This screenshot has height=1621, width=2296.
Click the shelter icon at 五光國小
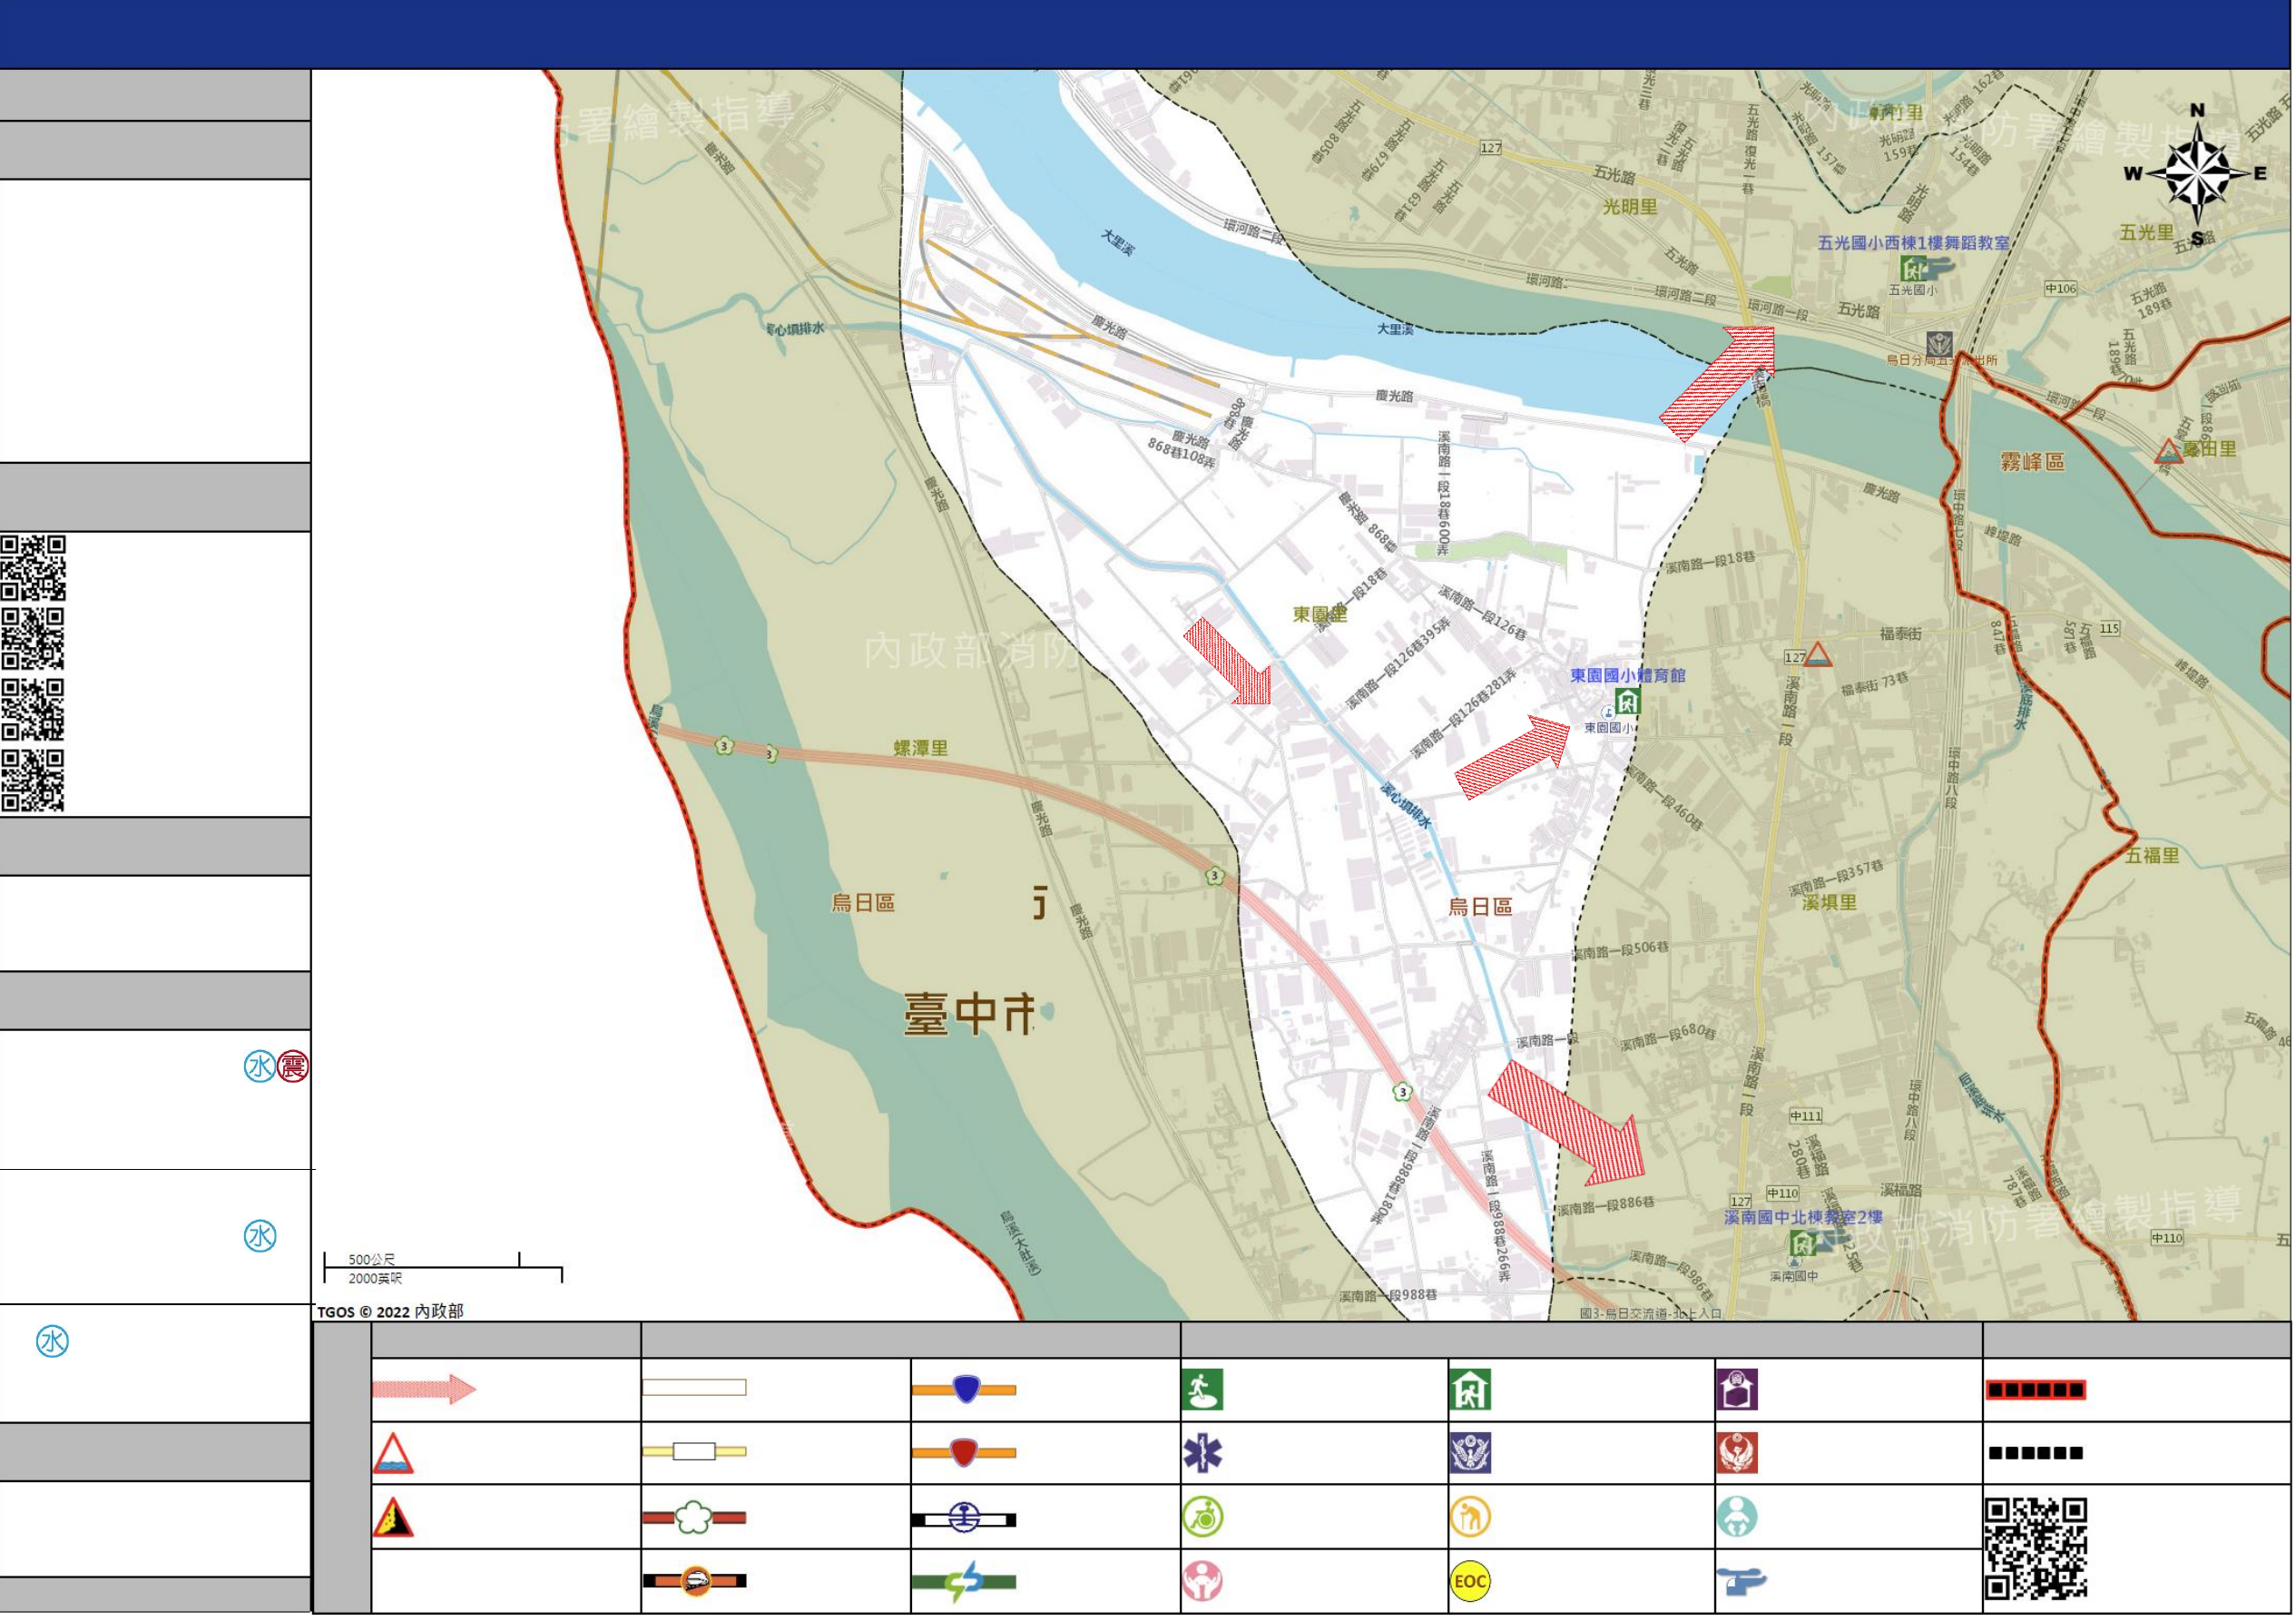click(x=1913, y=268)
